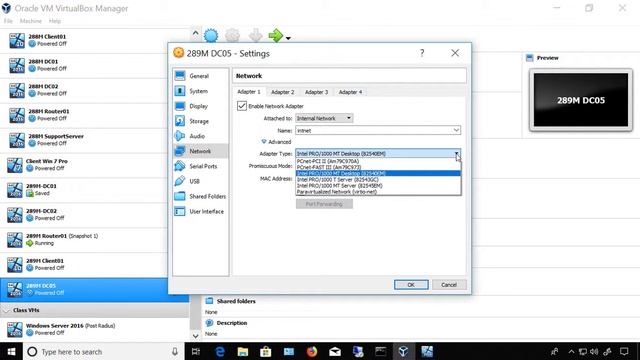Screen dimensions: 640x360
Task: Choose PCnet-PCI II (Am79C970A) option
Action: pos(378,161)
